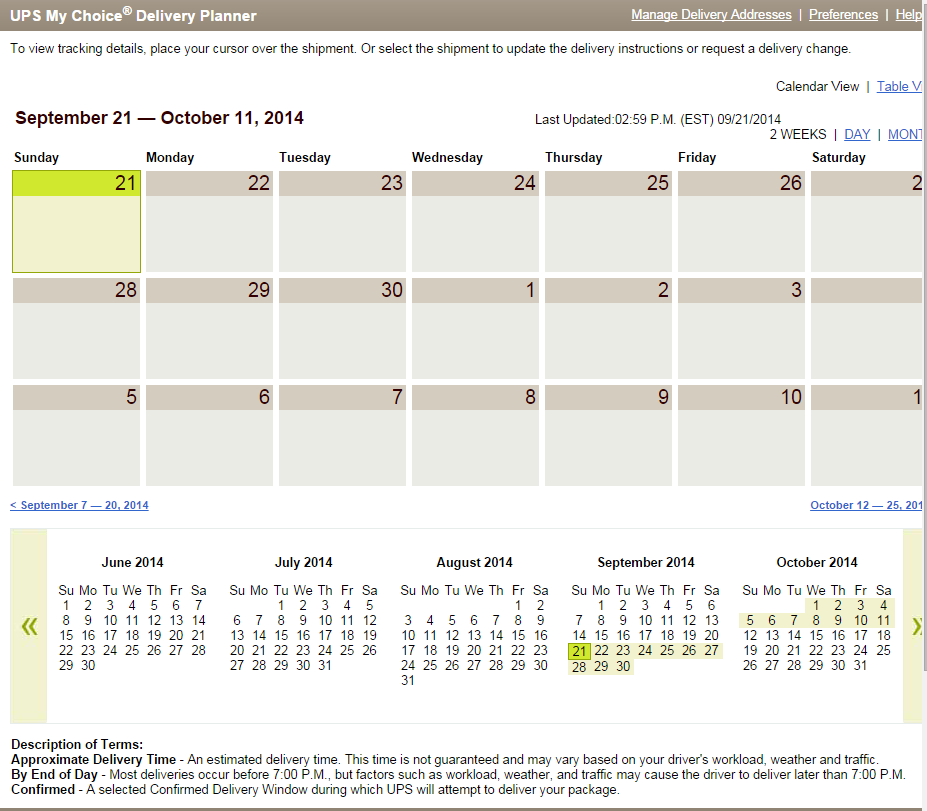Click the Last Updated timestamp text

[x=657, y=119]
